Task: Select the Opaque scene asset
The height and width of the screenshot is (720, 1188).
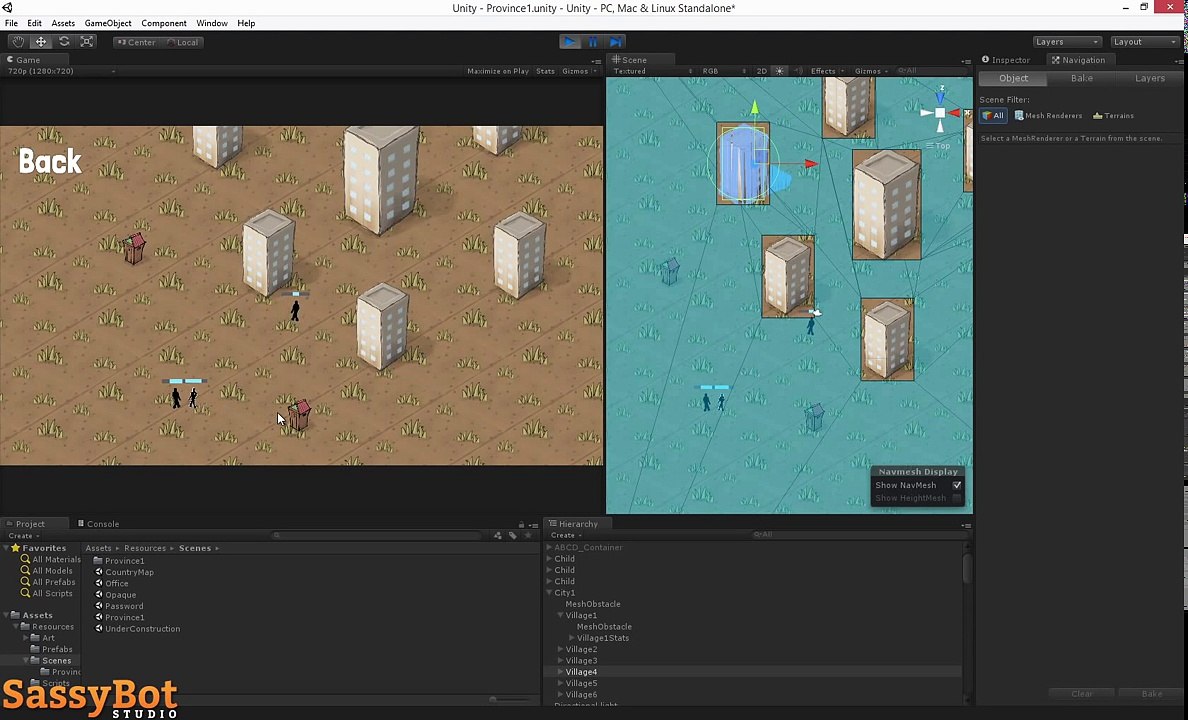Action: click(115, 595)
